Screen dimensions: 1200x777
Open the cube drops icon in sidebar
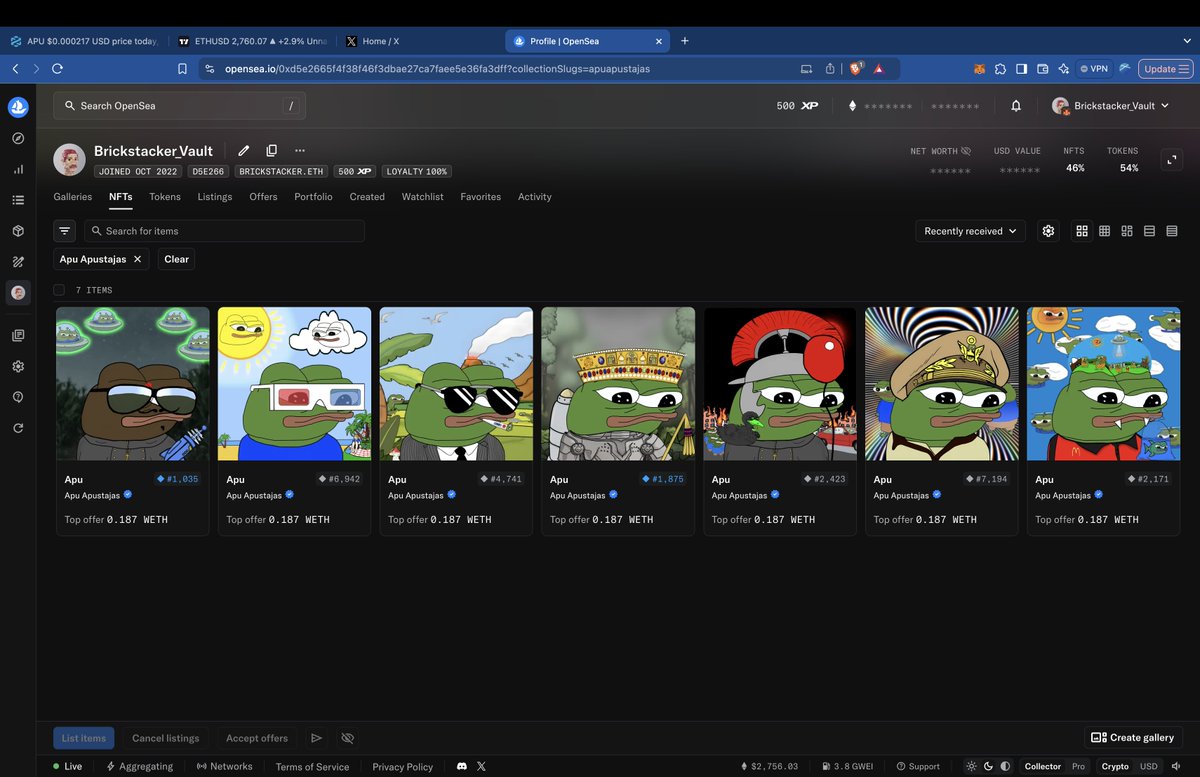tap(18, 231)
